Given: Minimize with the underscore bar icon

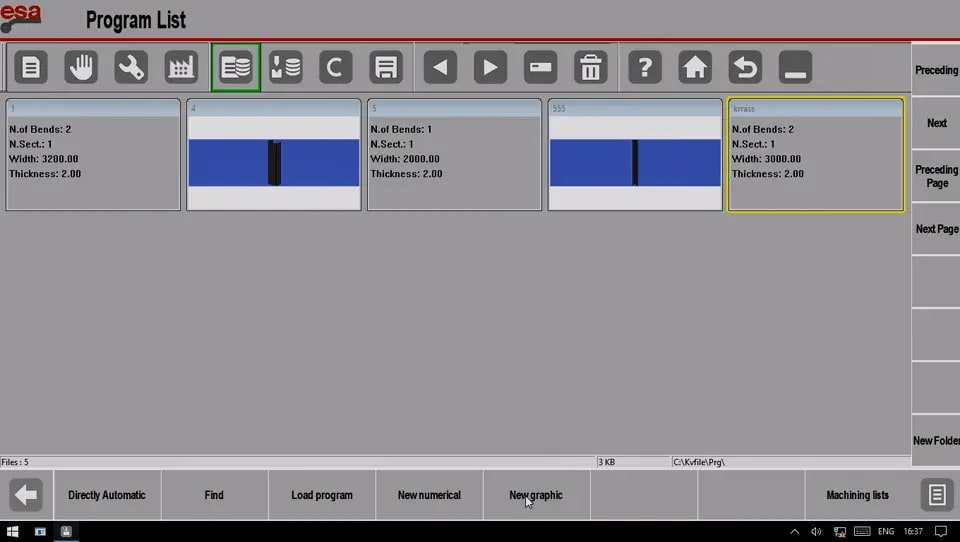Looking at the screenshot, I should [795, 67].
